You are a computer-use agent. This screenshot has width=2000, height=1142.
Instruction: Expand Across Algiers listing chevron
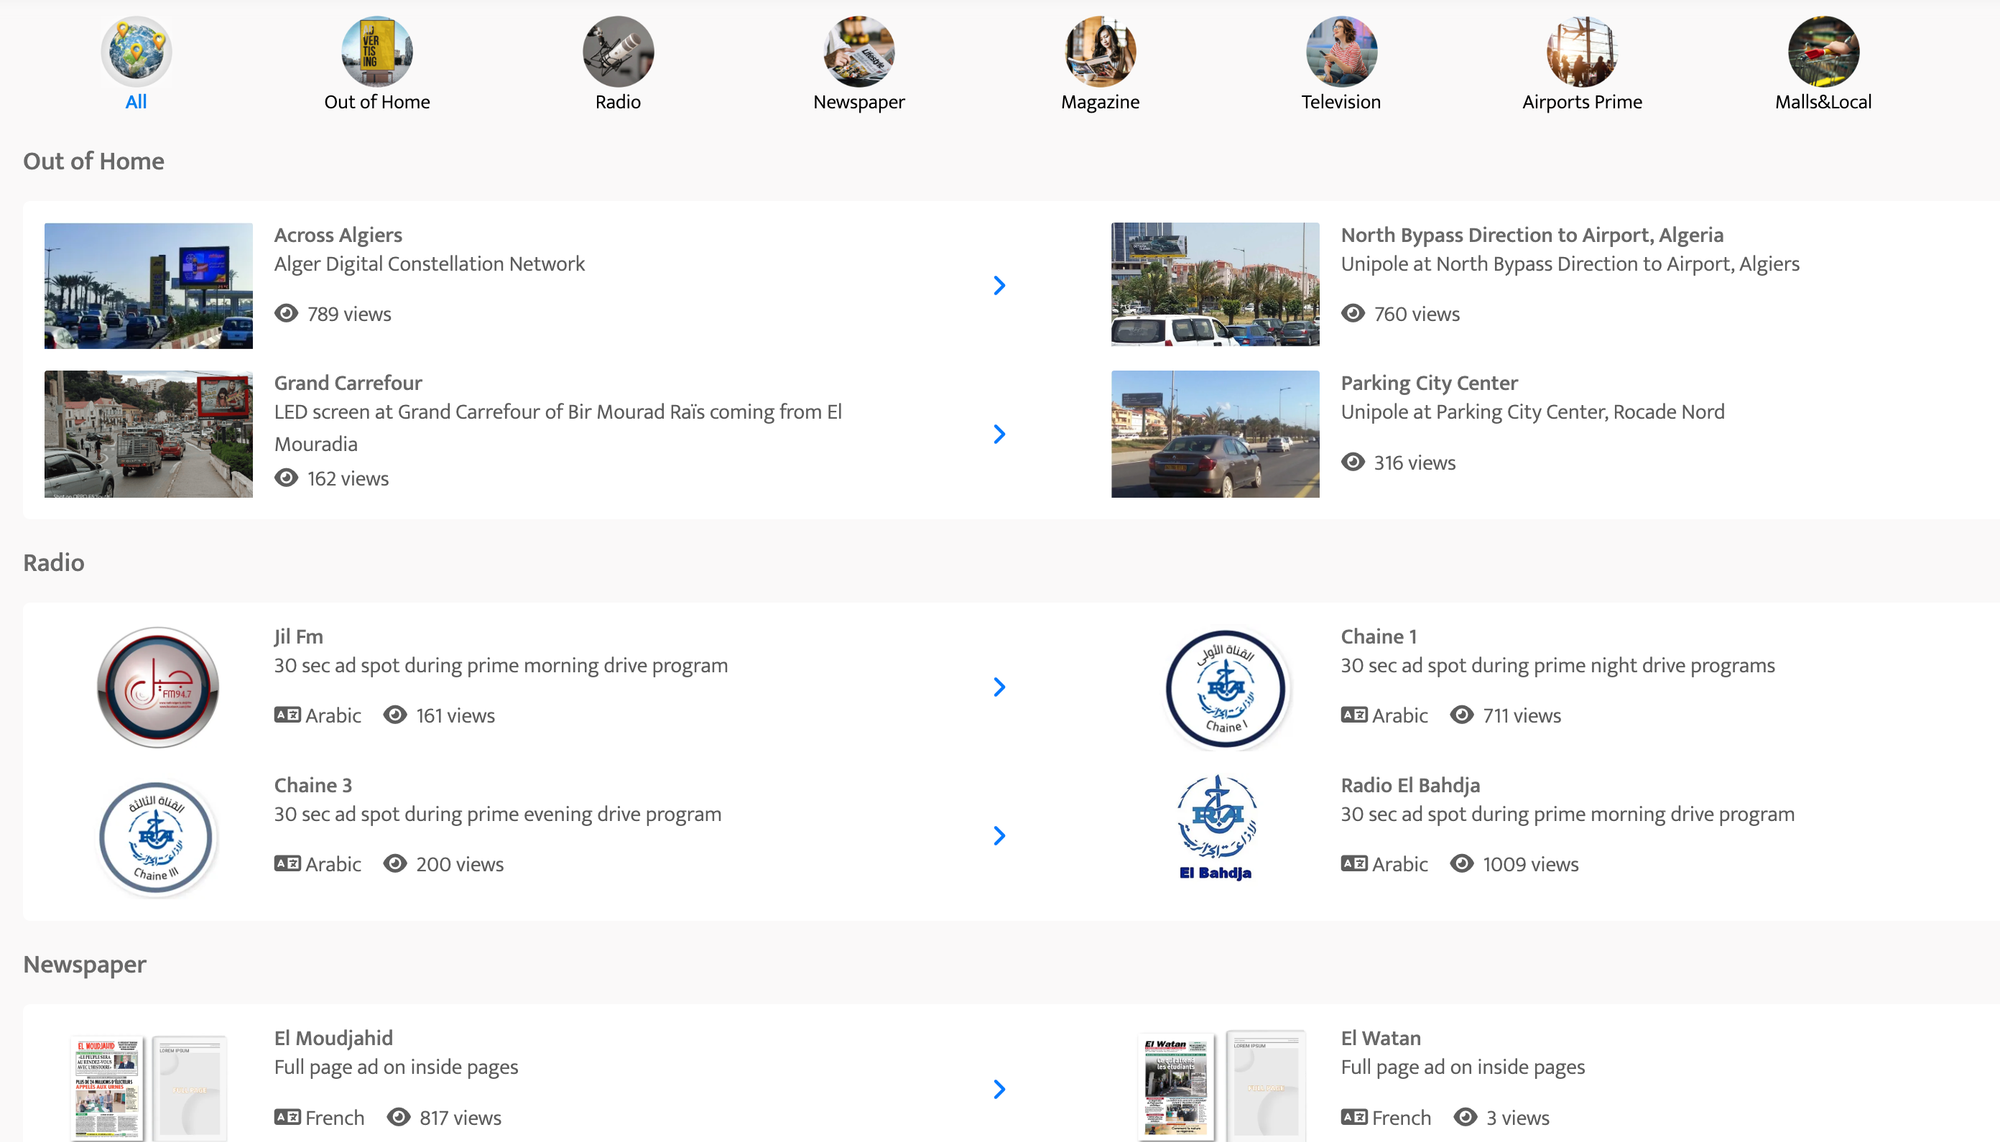(x=999, y=286)
